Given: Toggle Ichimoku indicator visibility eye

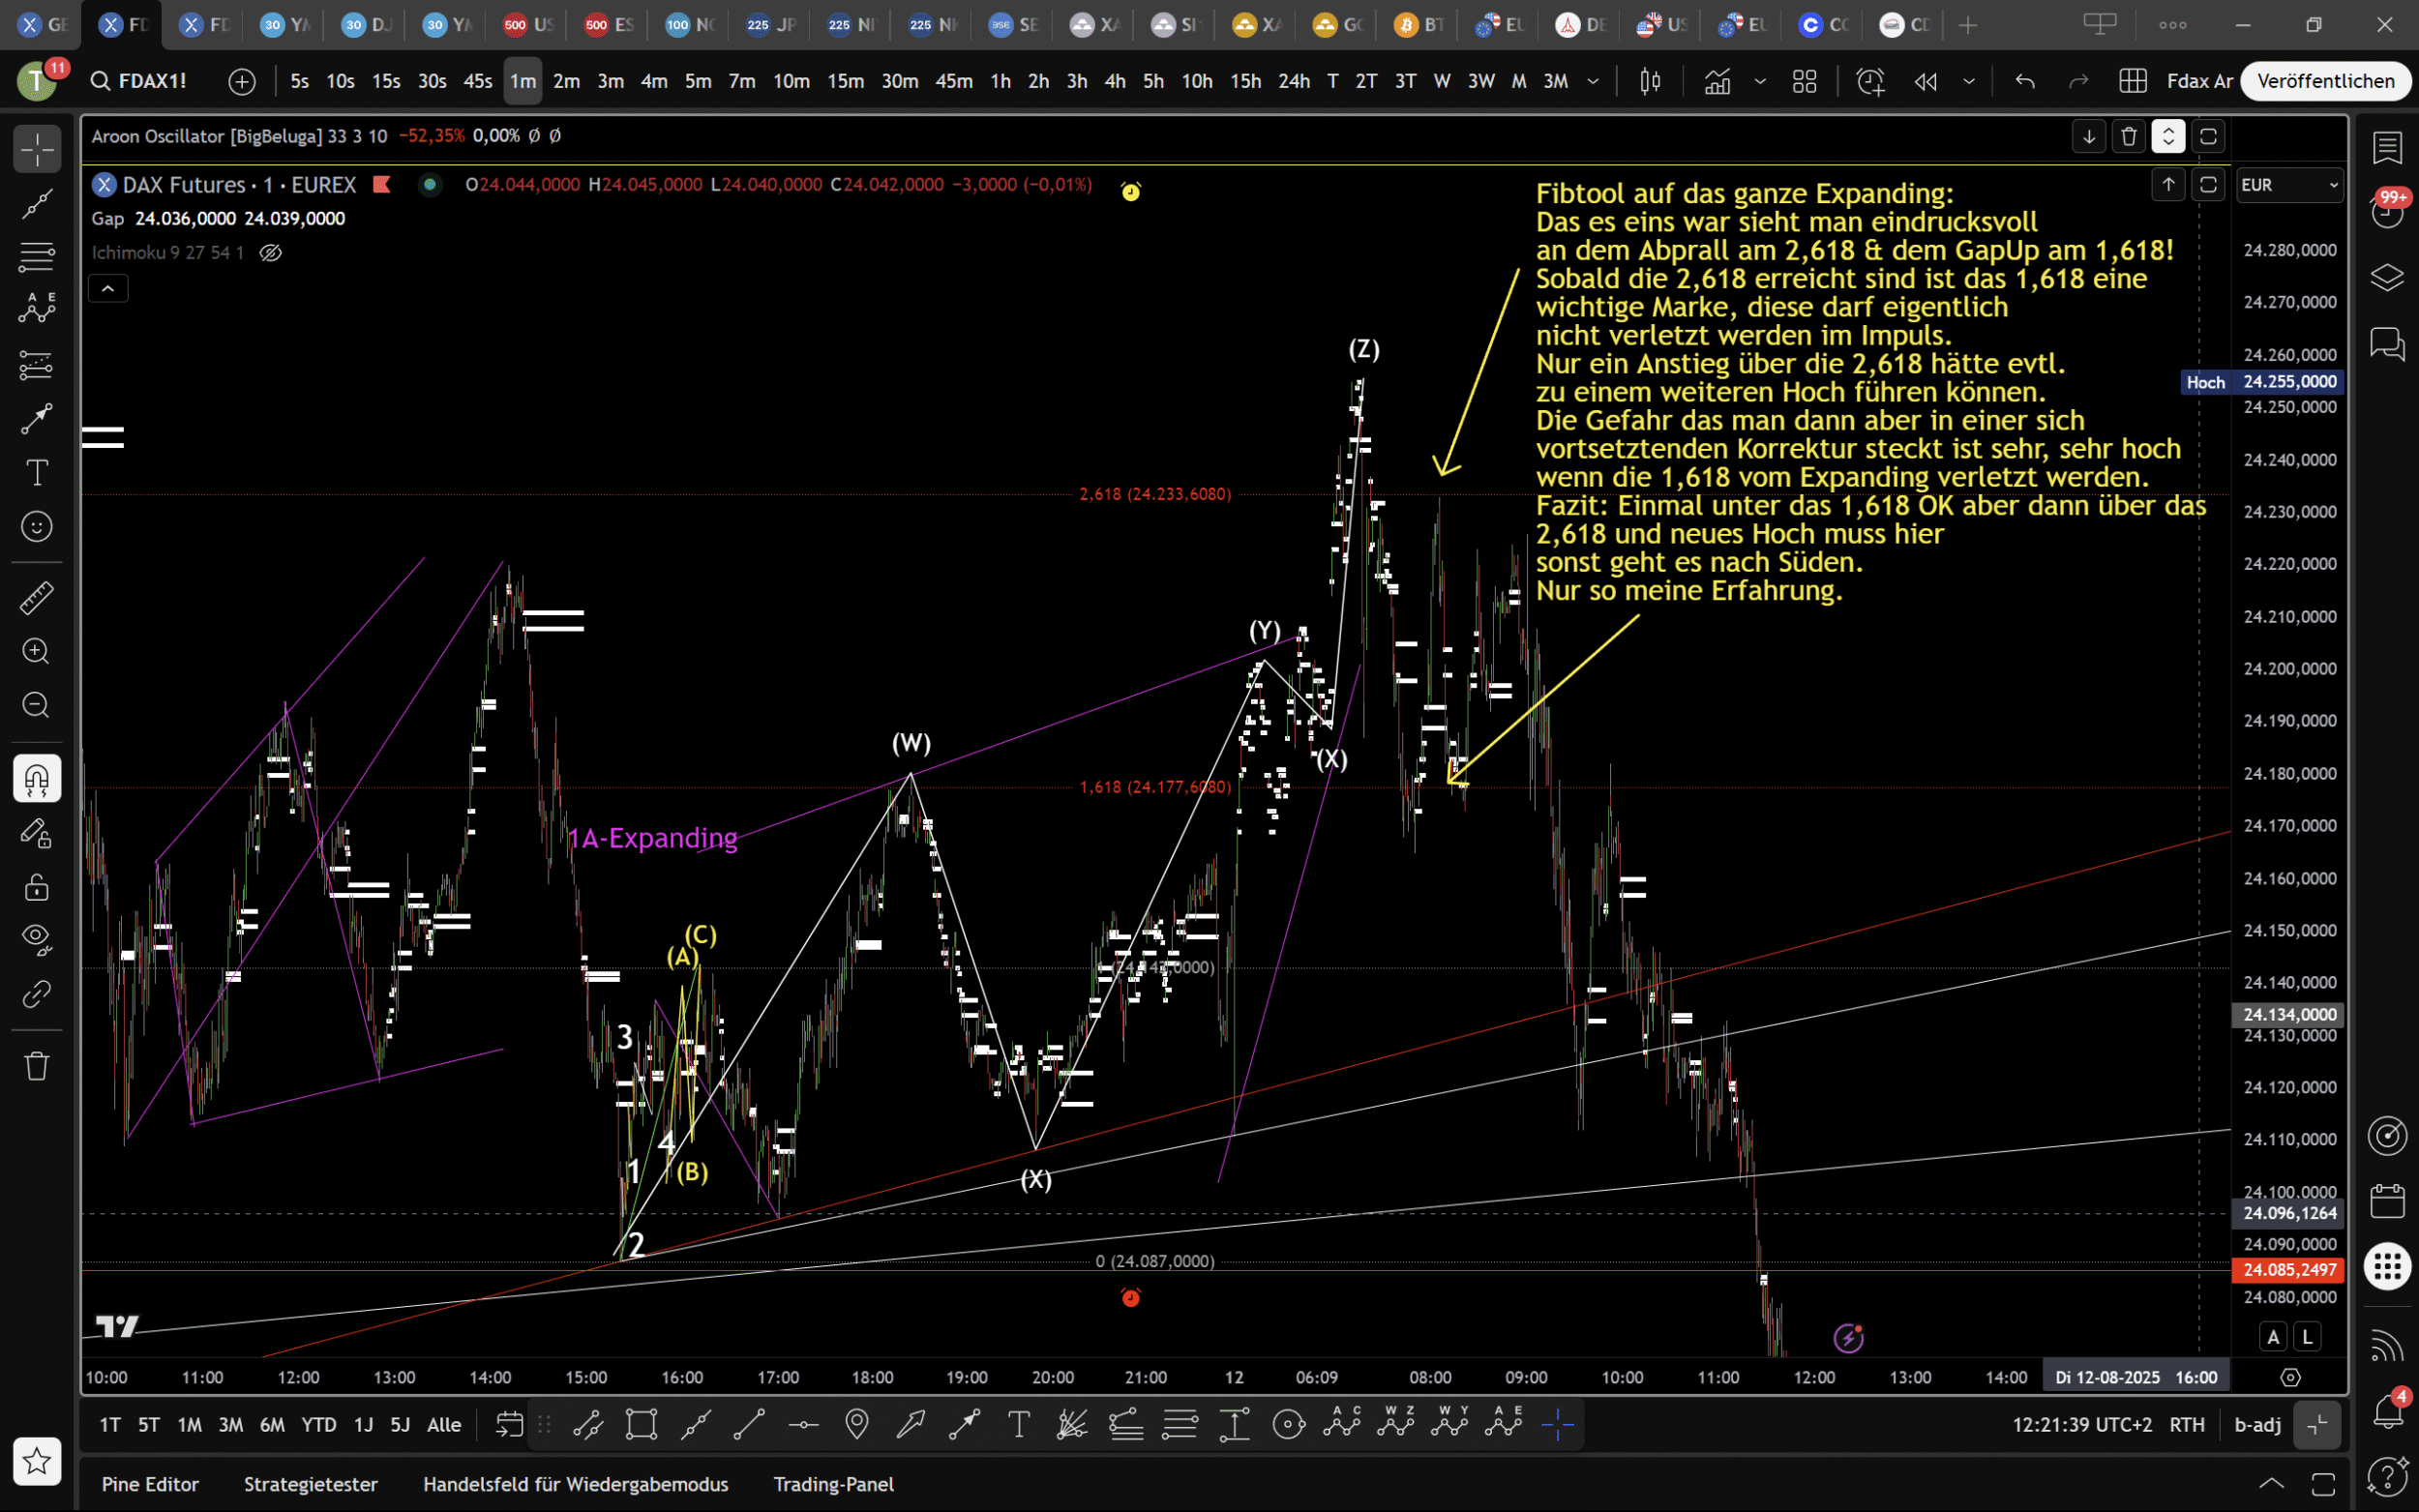Looking at the screenshot, I should click(x=271, y=252).
